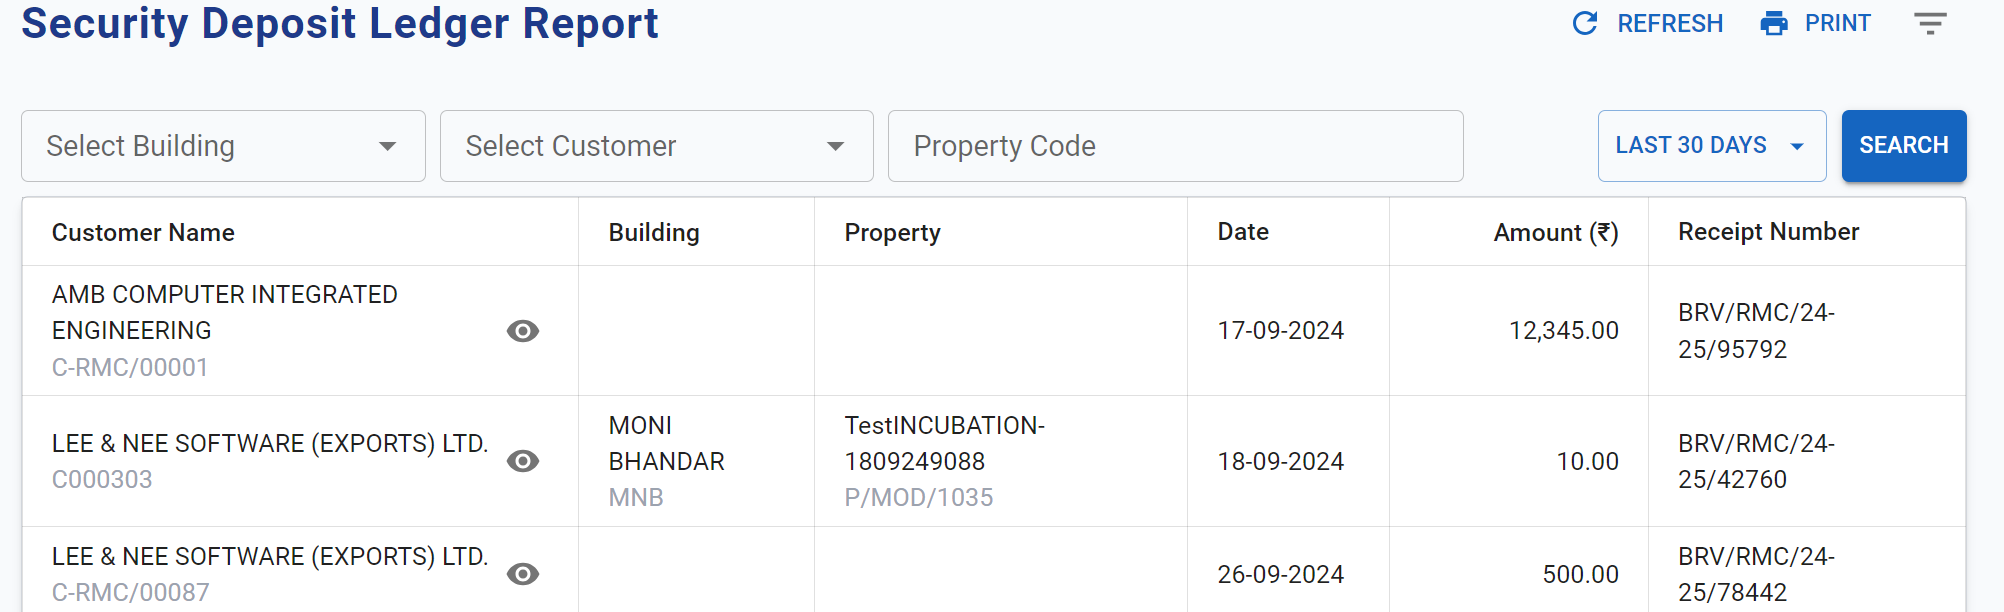Click the Amount (₹) column header

coord(1555,233)
